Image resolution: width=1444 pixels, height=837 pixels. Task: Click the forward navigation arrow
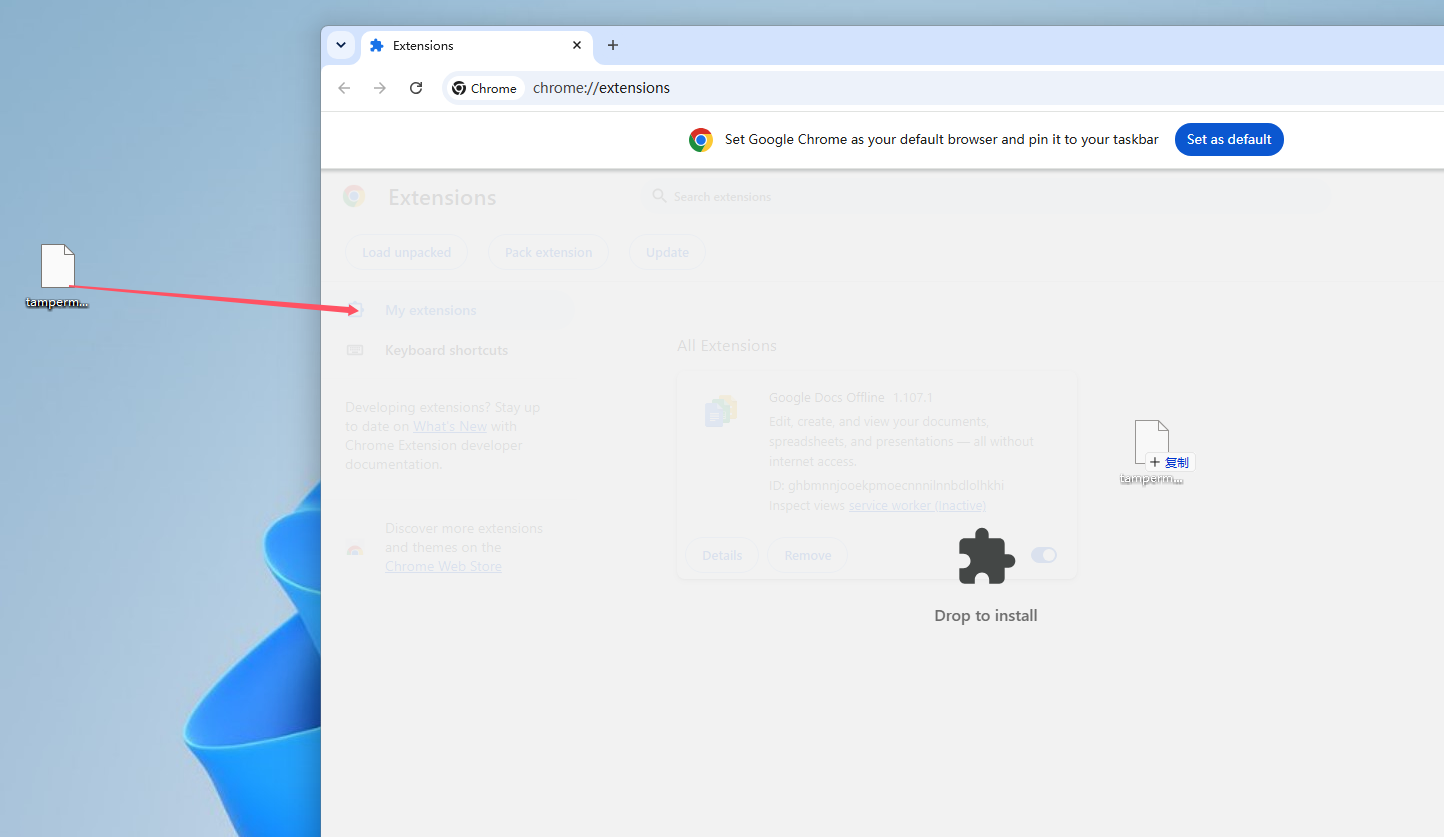[x=380, y=88]
